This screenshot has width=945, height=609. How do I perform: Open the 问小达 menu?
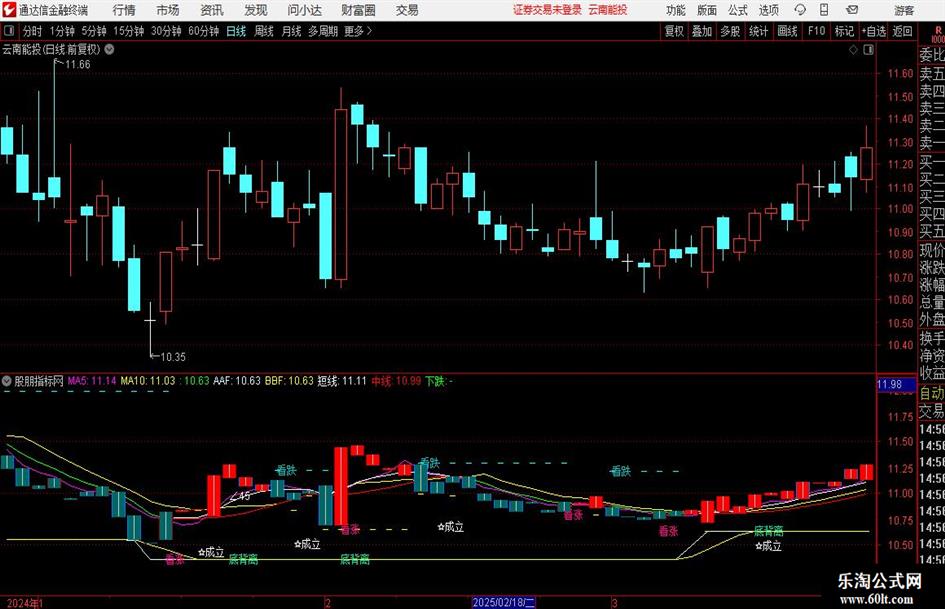pos(304,10)
